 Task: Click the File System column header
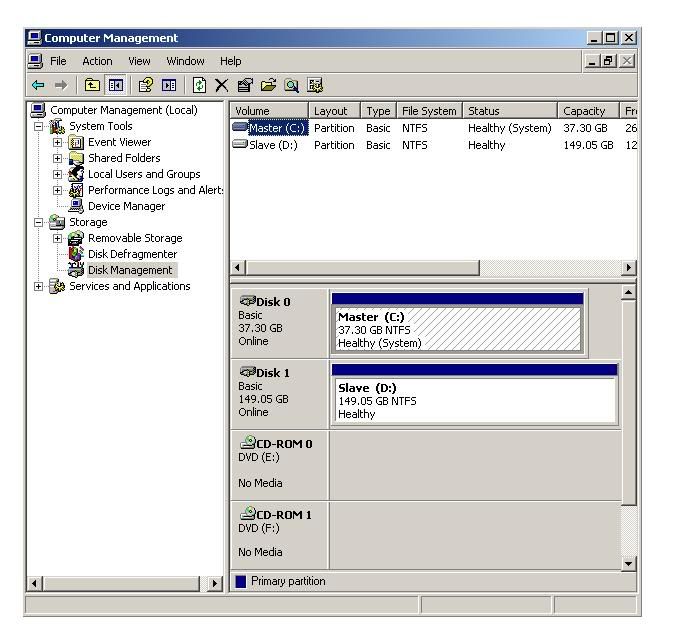(x=429, y=111)
